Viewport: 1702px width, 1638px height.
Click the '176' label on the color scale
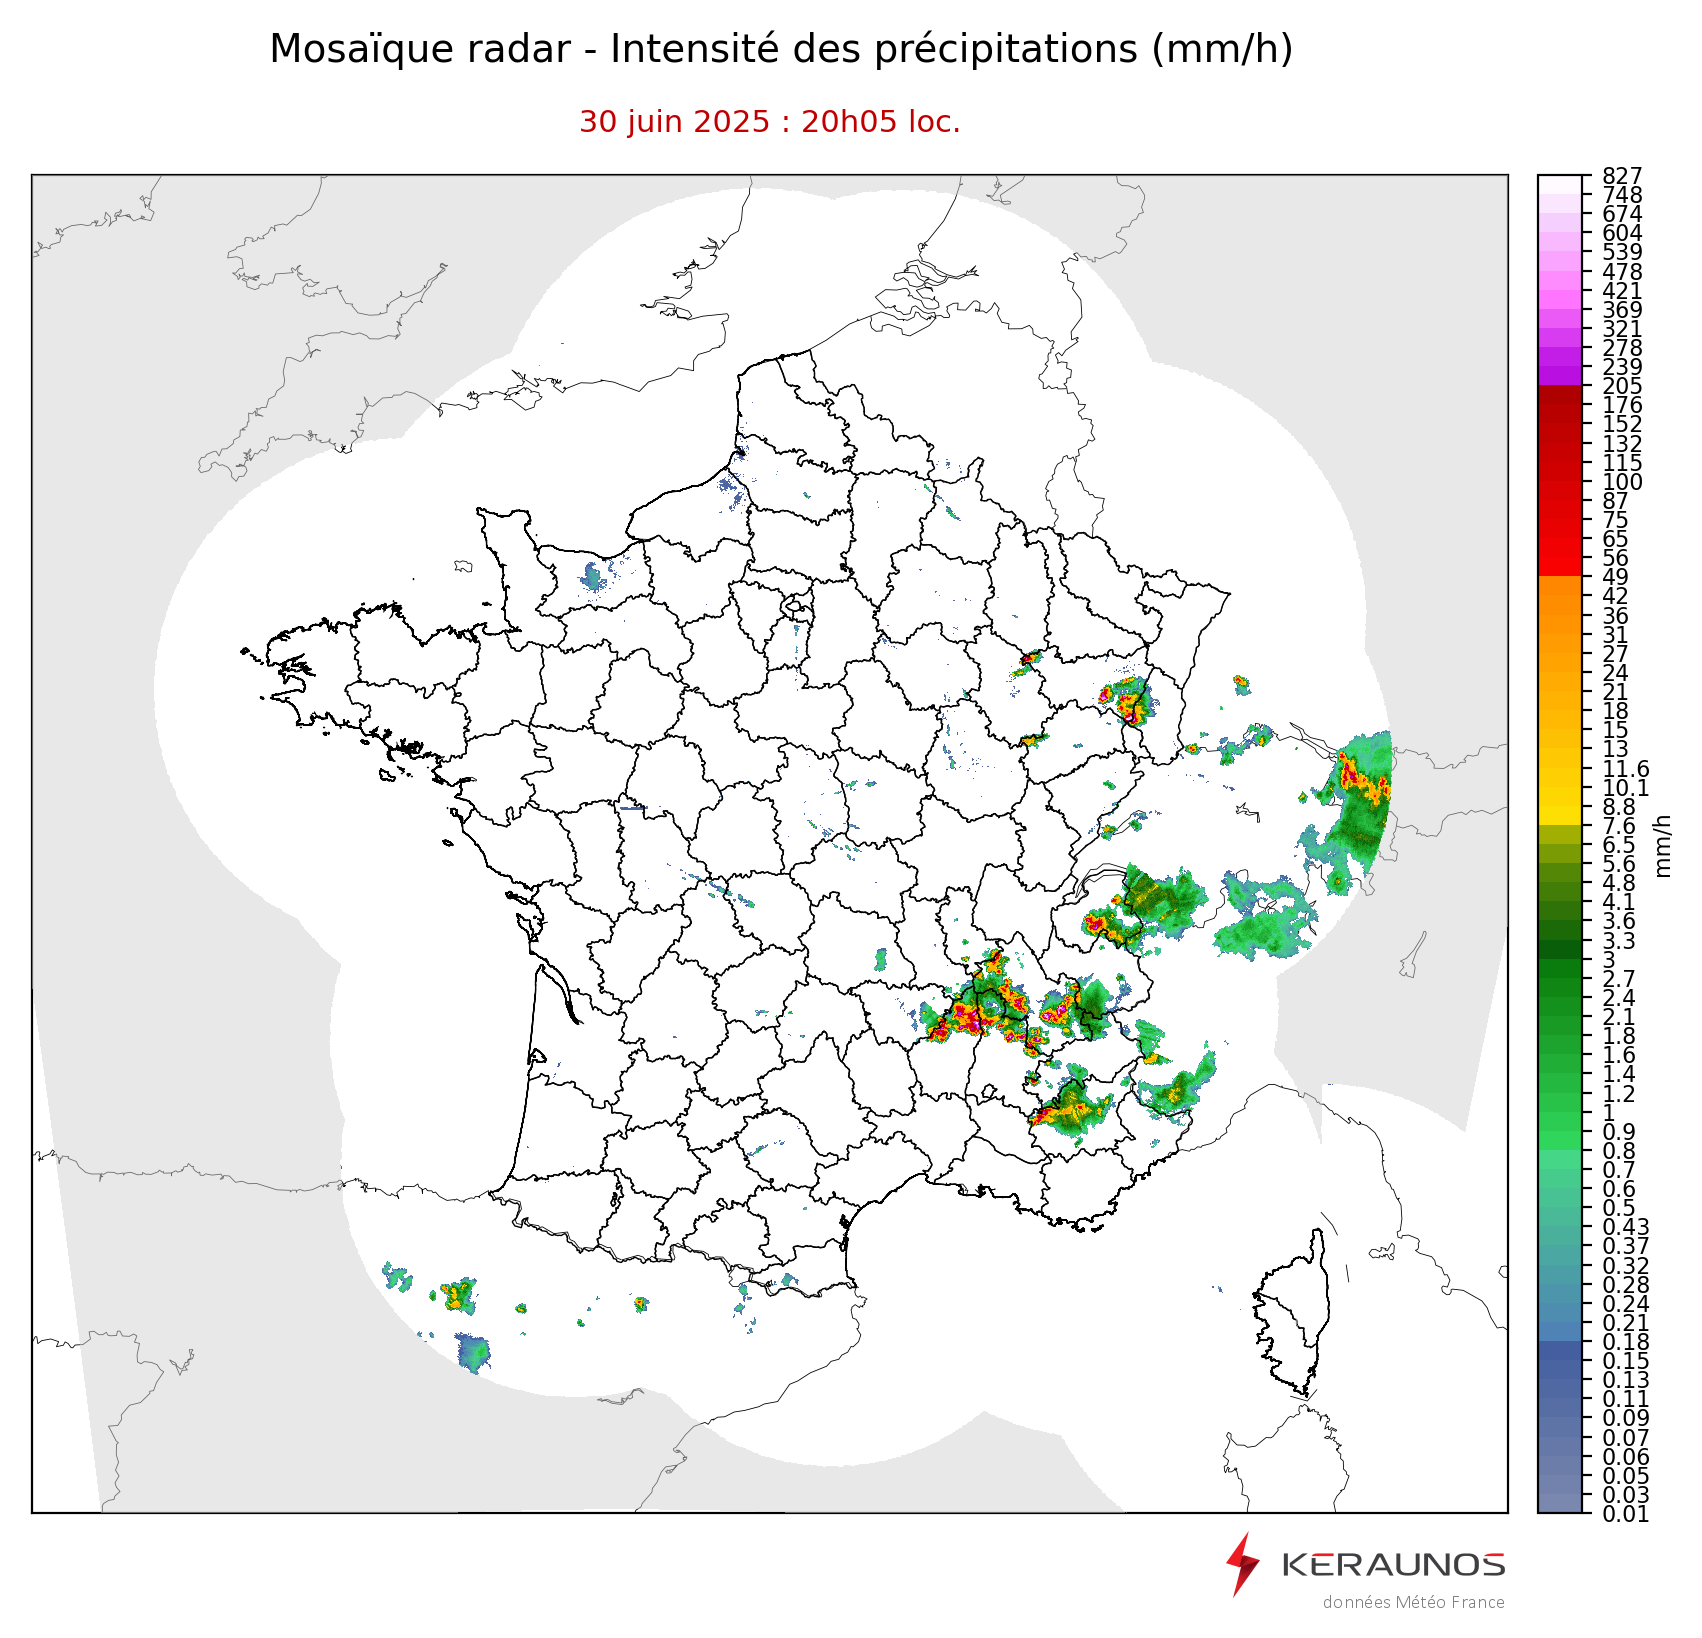pyautogui.click(x=1621, y=405)
